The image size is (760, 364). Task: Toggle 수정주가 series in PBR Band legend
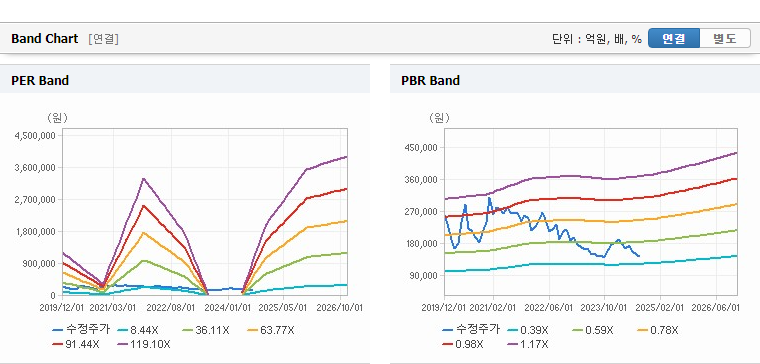(x=471, y=330)
